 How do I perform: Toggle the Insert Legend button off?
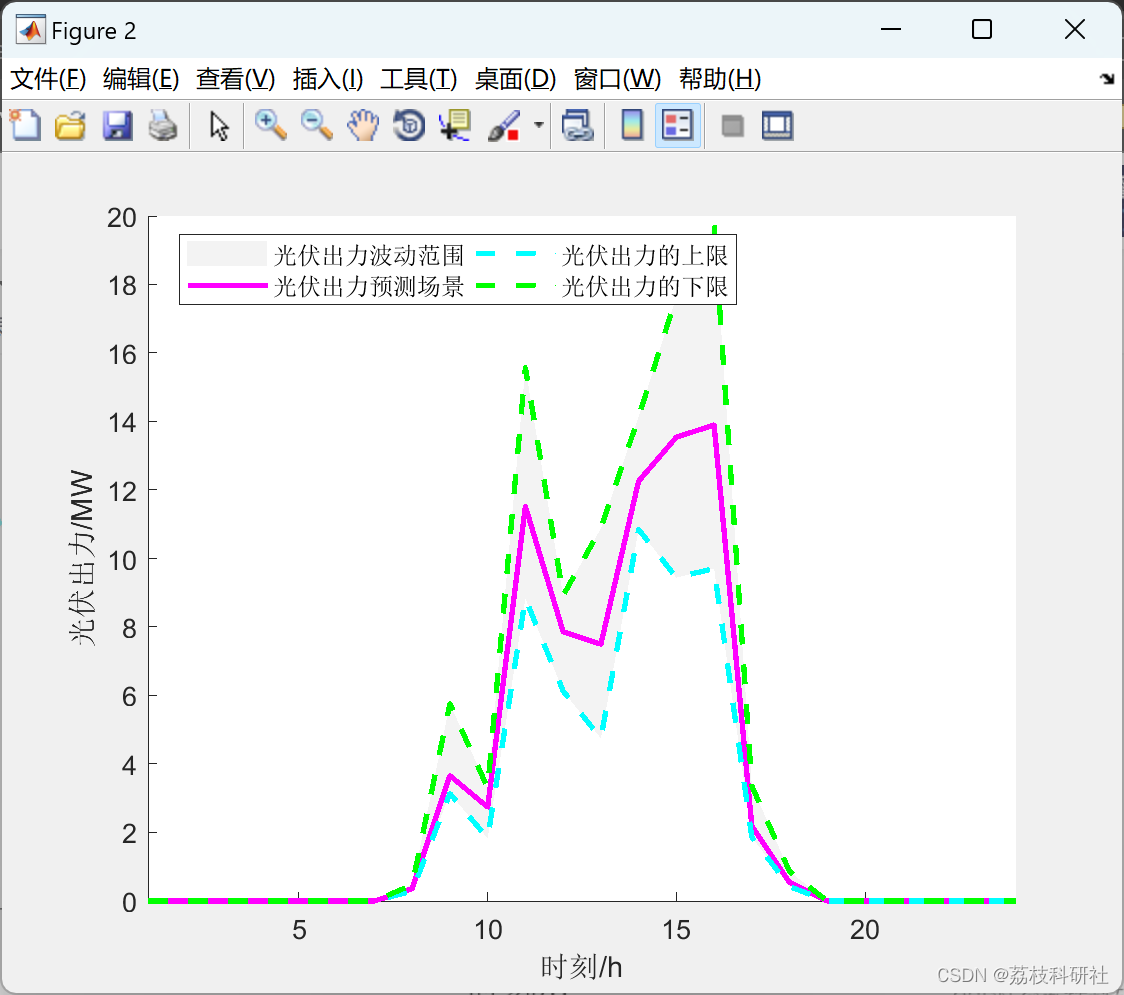coord(678,125)
